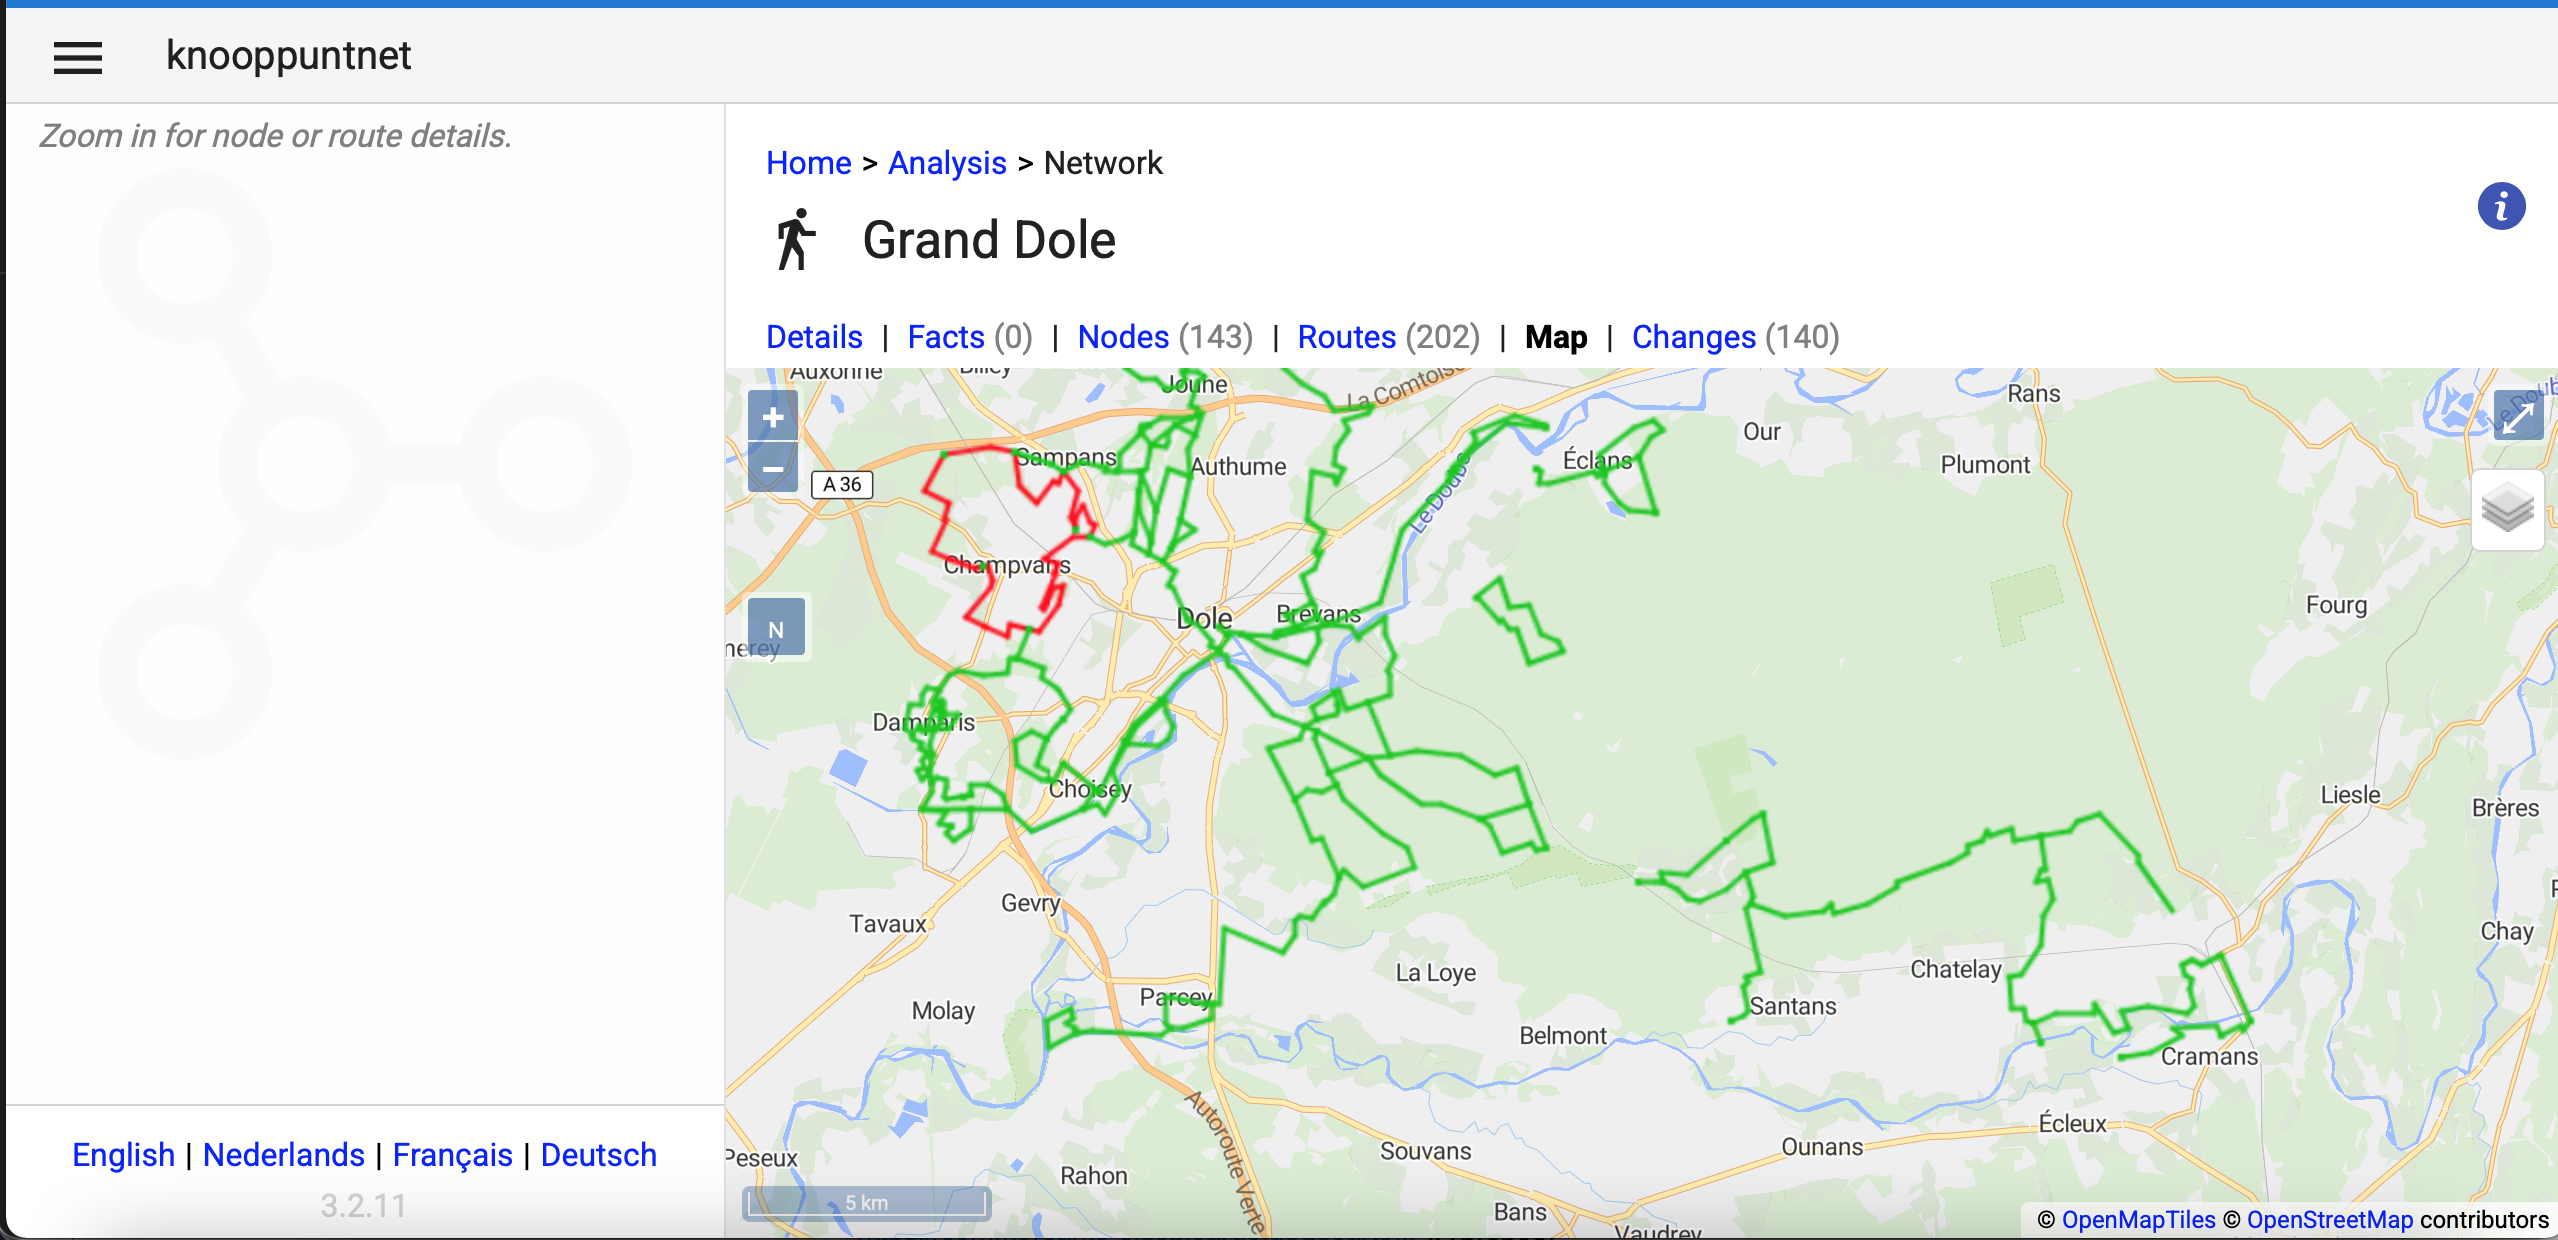2558x1240 pixels.
Task: Click the hiking pedestrian icon
Action: [x=795, y=240]
